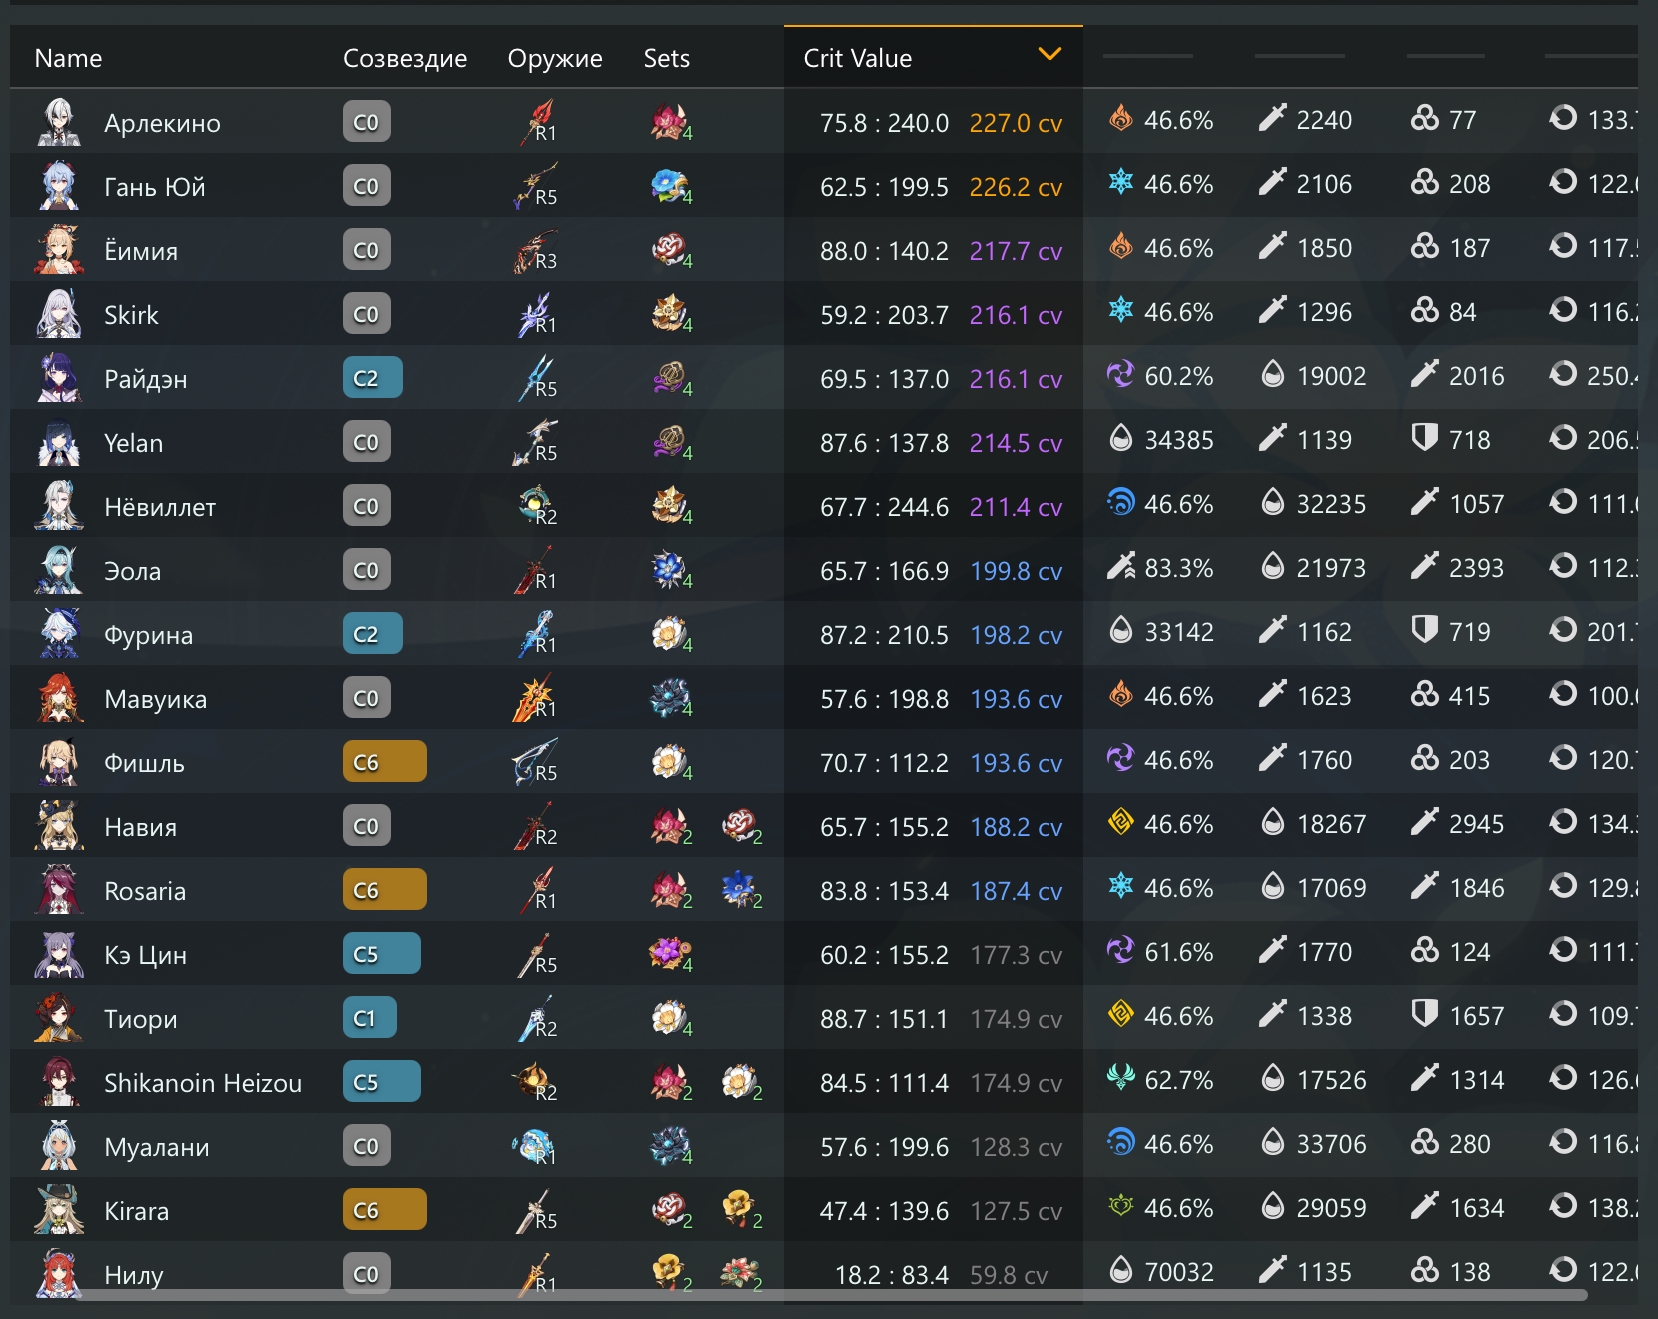The width and height of the screenshot is (1658, 1319).
Task: Click Навия's 65.7 : 155.2 crit ratio
Action: (884, 827)
